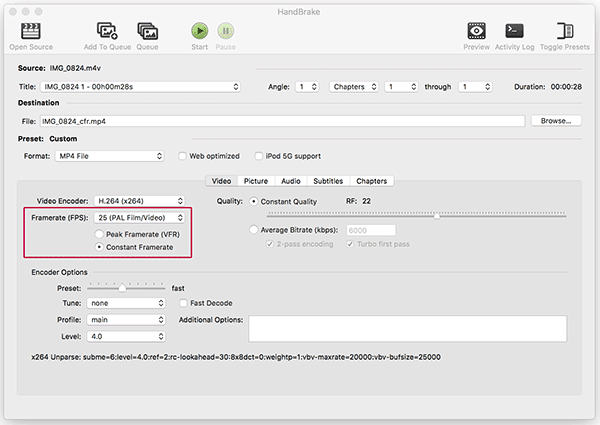Switch to the Audio tab
The image size is (600, 425).
click(x=291, y=181)
